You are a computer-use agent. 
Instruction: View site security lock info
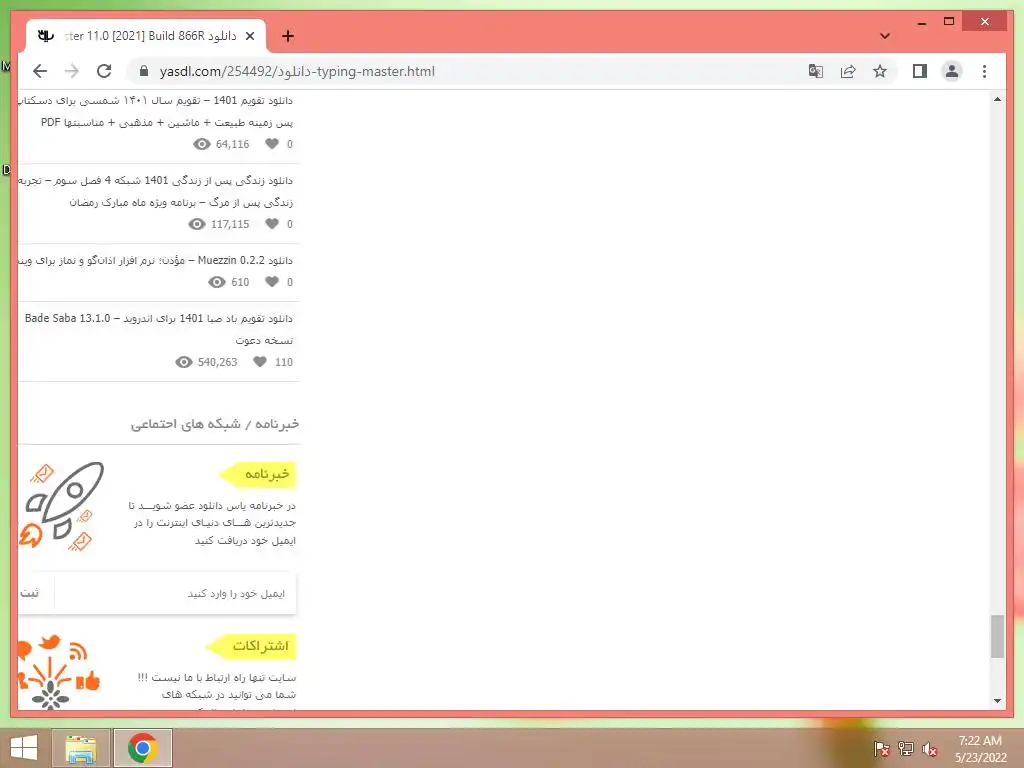tap(144, 71)
